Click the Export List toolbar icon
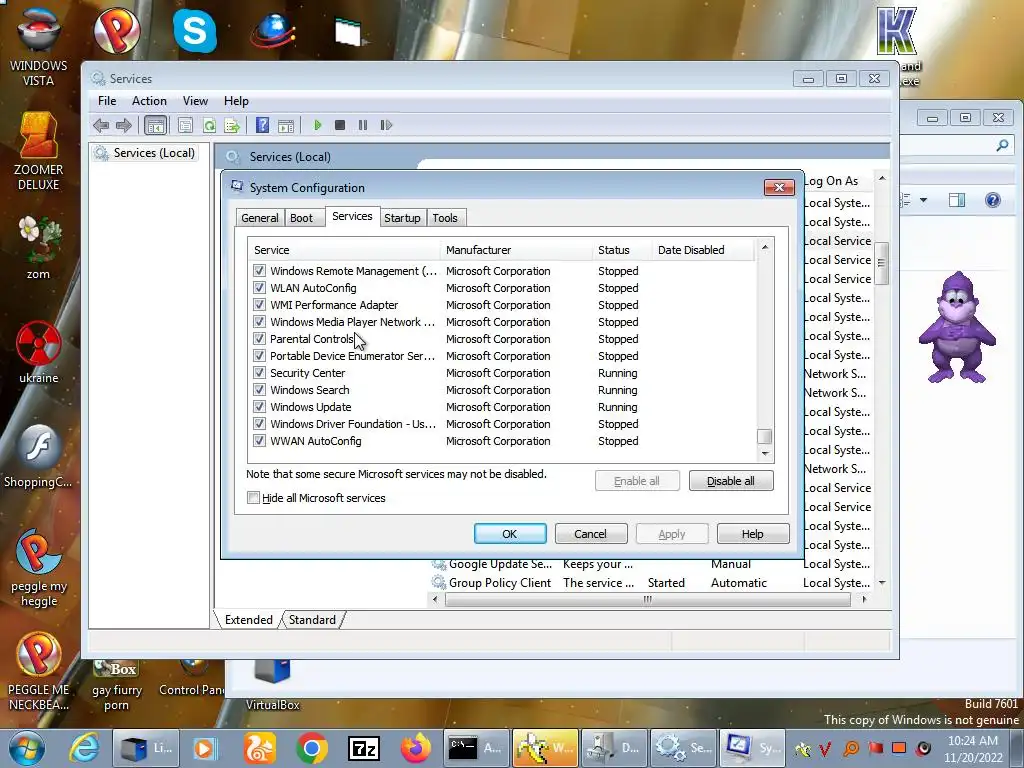 pyautogui.click(x=232, y=125)
